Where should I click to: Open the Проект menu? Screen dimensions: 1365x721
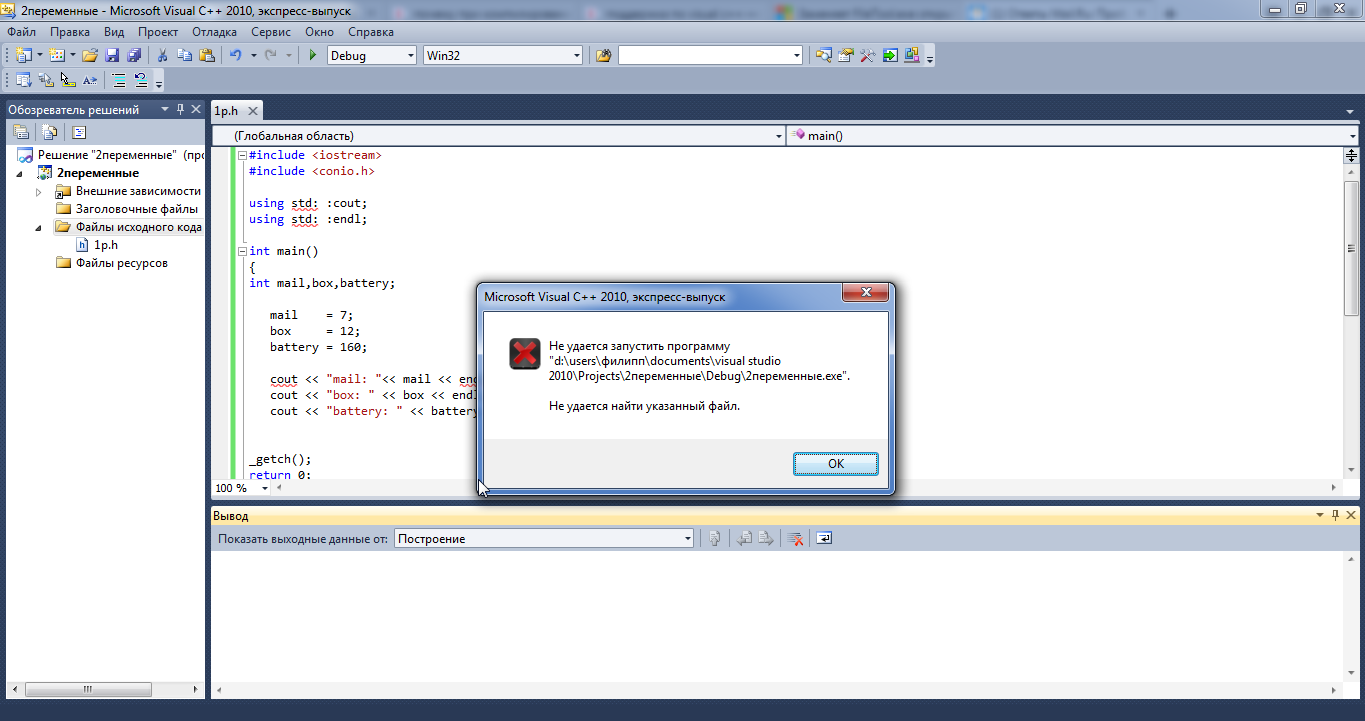pos(158,32)
